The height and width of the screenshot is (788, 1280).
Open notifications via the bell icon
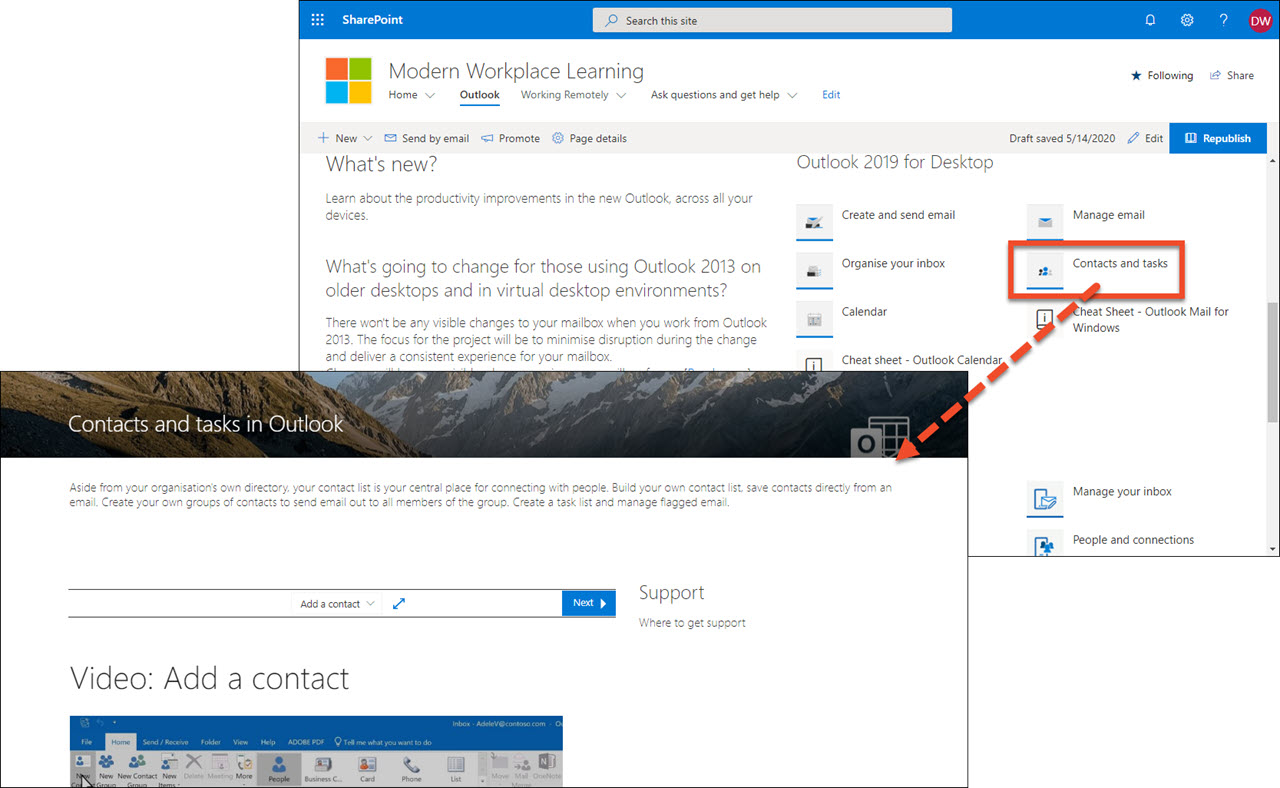(1150, 19)
